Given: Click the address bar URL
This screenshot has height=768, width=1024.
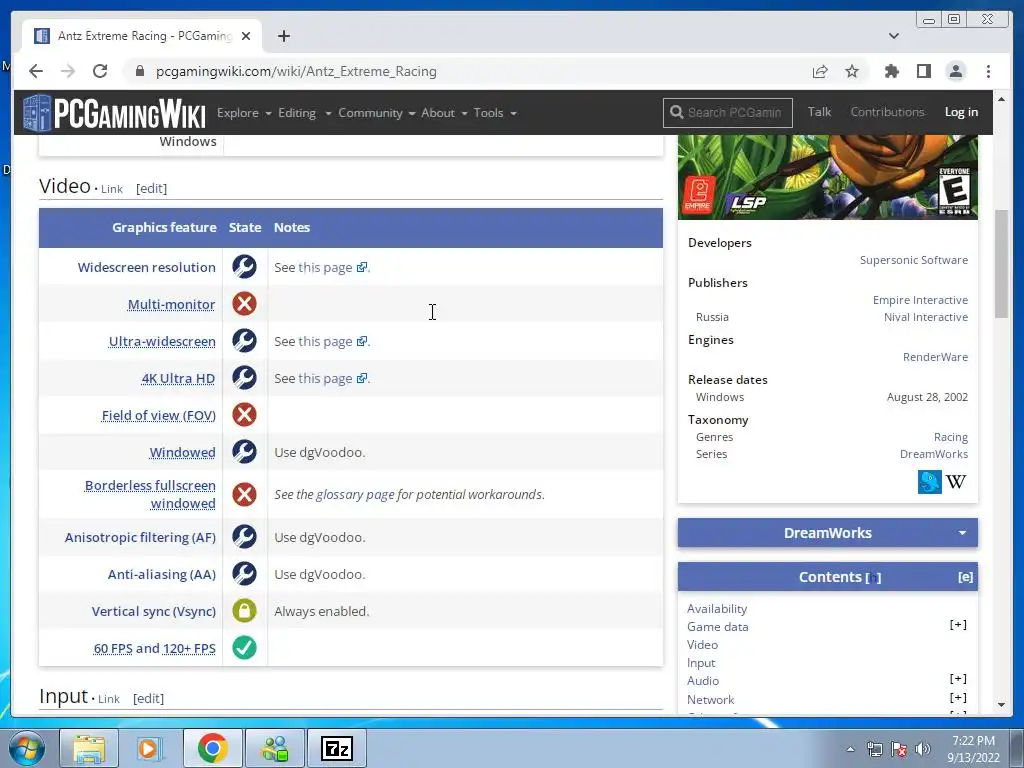Looking at the screenshot, I should click(x=296, y=71).
